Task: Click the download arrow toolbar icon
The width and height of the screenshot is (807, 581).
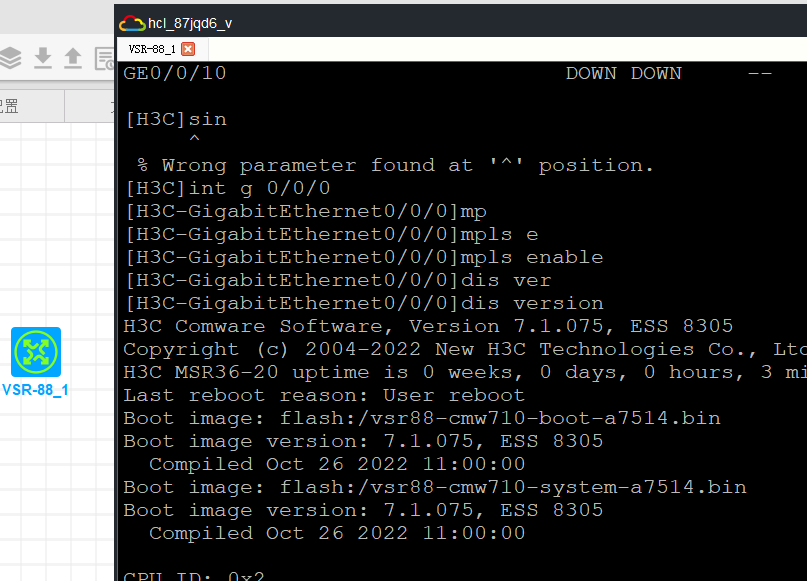Action: coord(43,58)
